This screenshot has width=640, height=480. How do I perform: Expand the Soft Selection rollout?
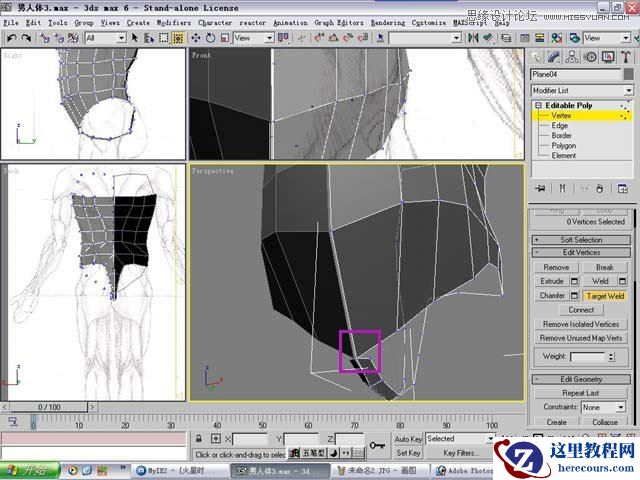[581, 240]
